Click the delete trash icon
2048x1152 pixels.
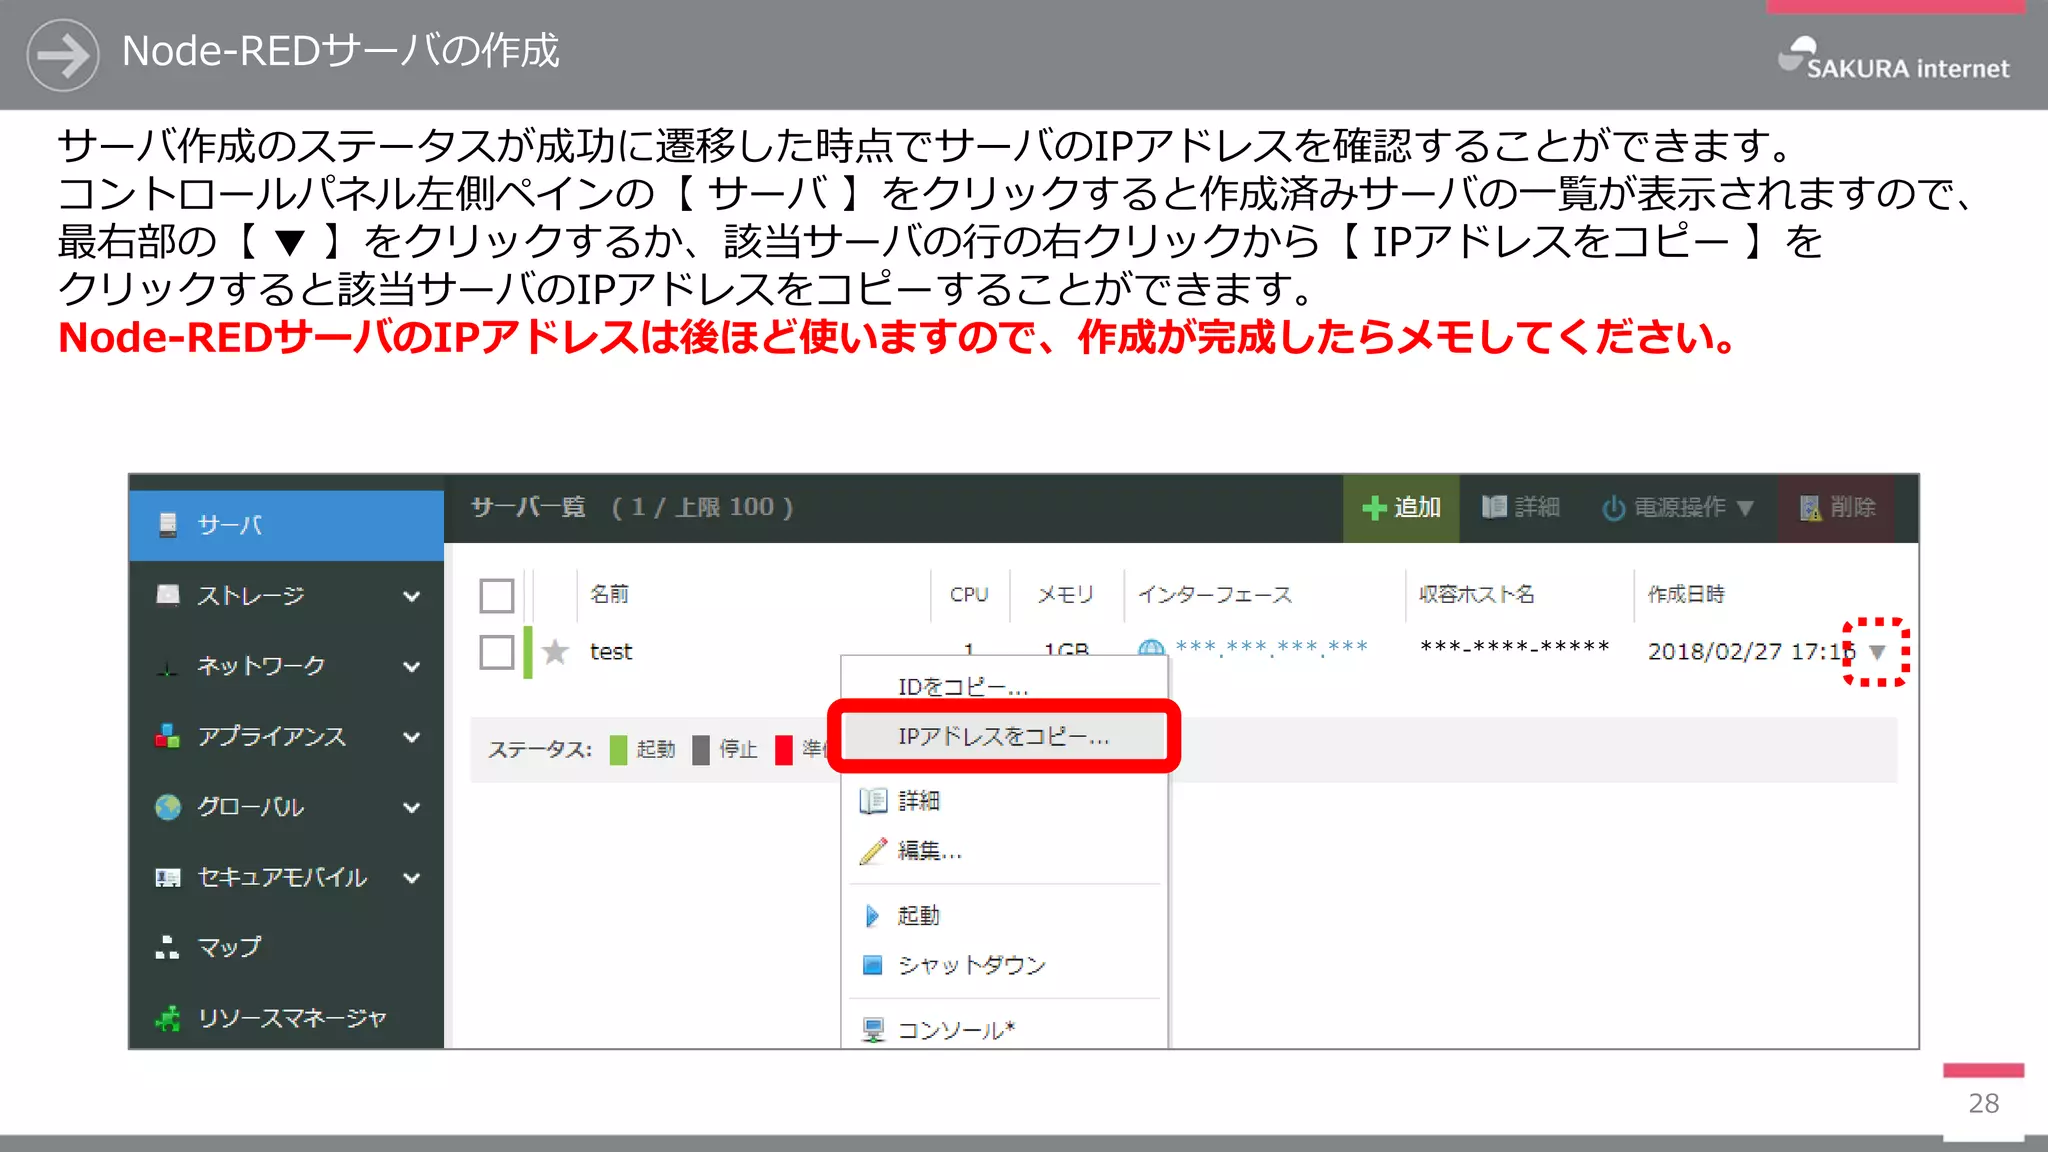click(1810, 508)
